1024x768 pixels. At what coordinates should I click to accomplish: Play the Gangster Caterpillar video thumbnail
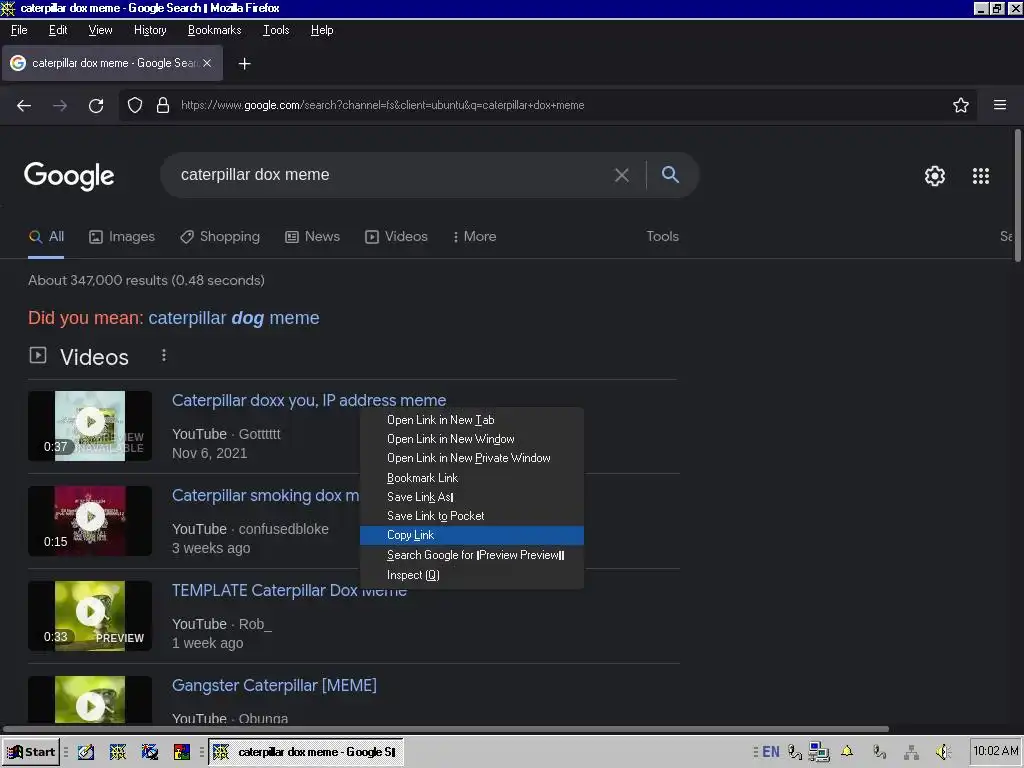click(90, 699)
